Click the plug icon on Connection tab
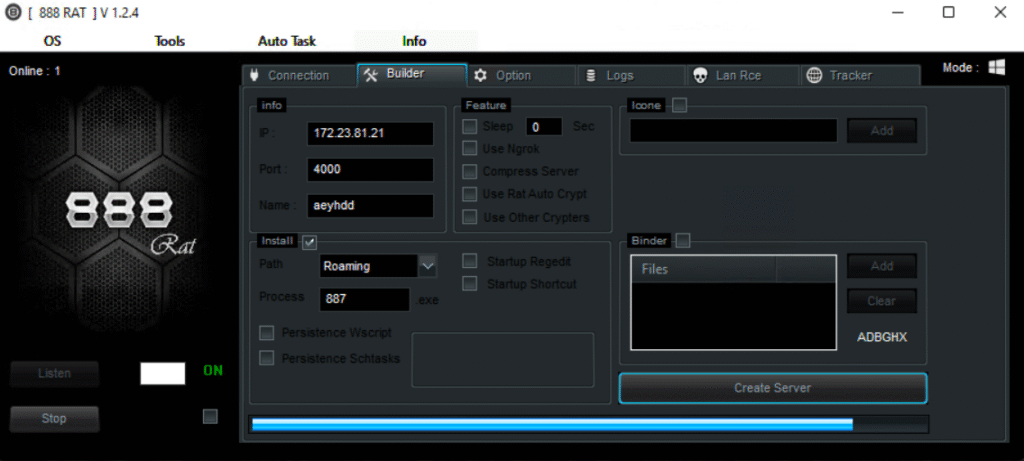 (x=254, y=75)
